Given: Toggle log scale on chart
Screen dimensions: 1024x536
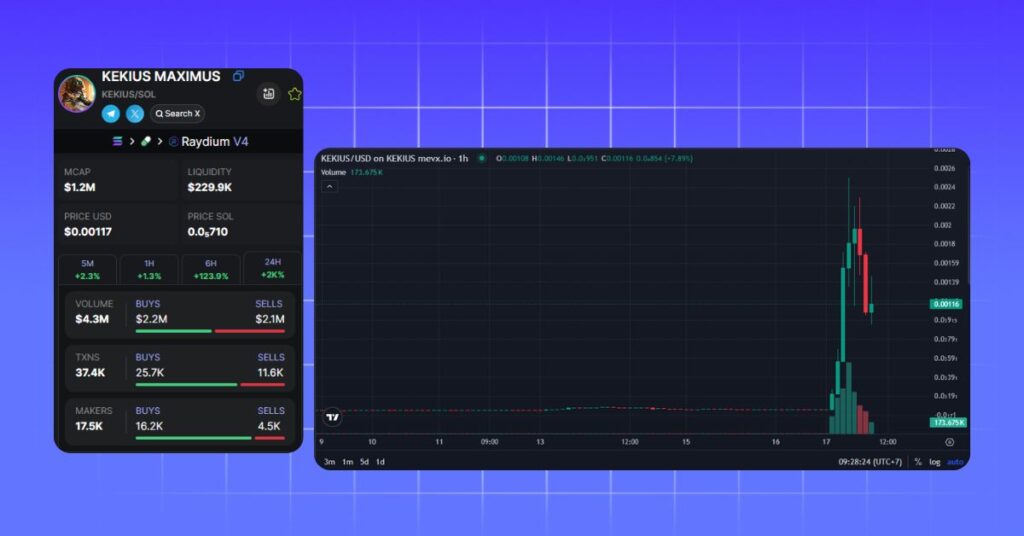Looking at the screenshot, I should click(935, 462).
